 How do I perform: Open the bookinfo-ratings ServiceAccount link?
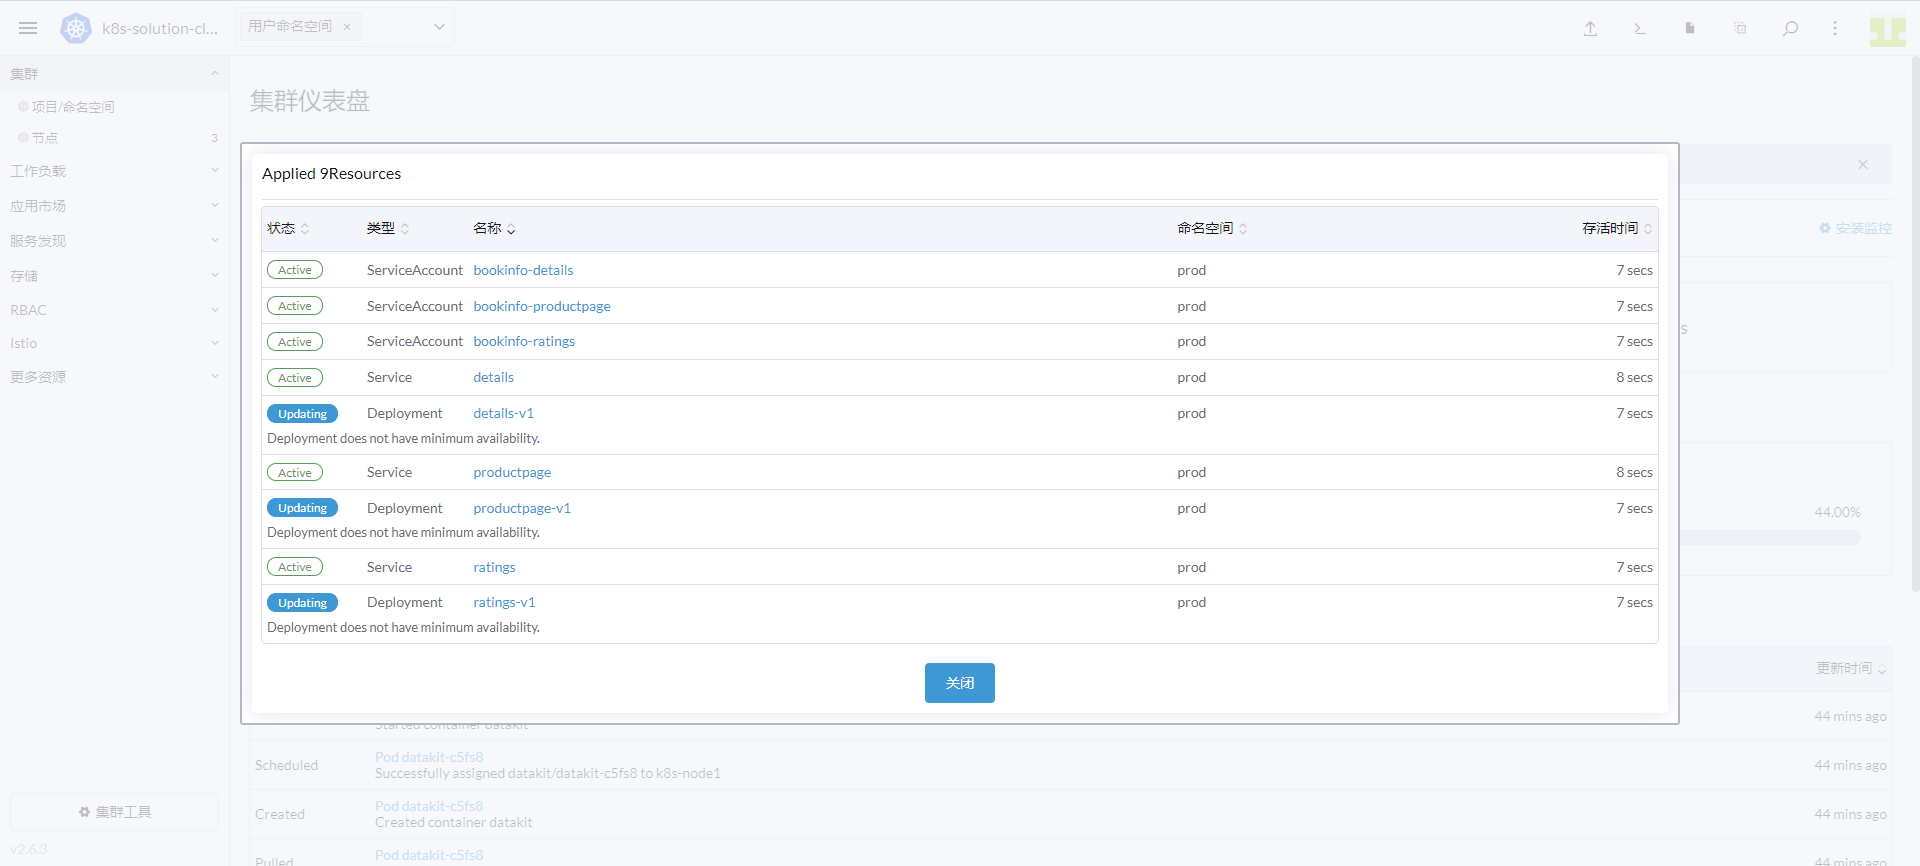point(524,341)
